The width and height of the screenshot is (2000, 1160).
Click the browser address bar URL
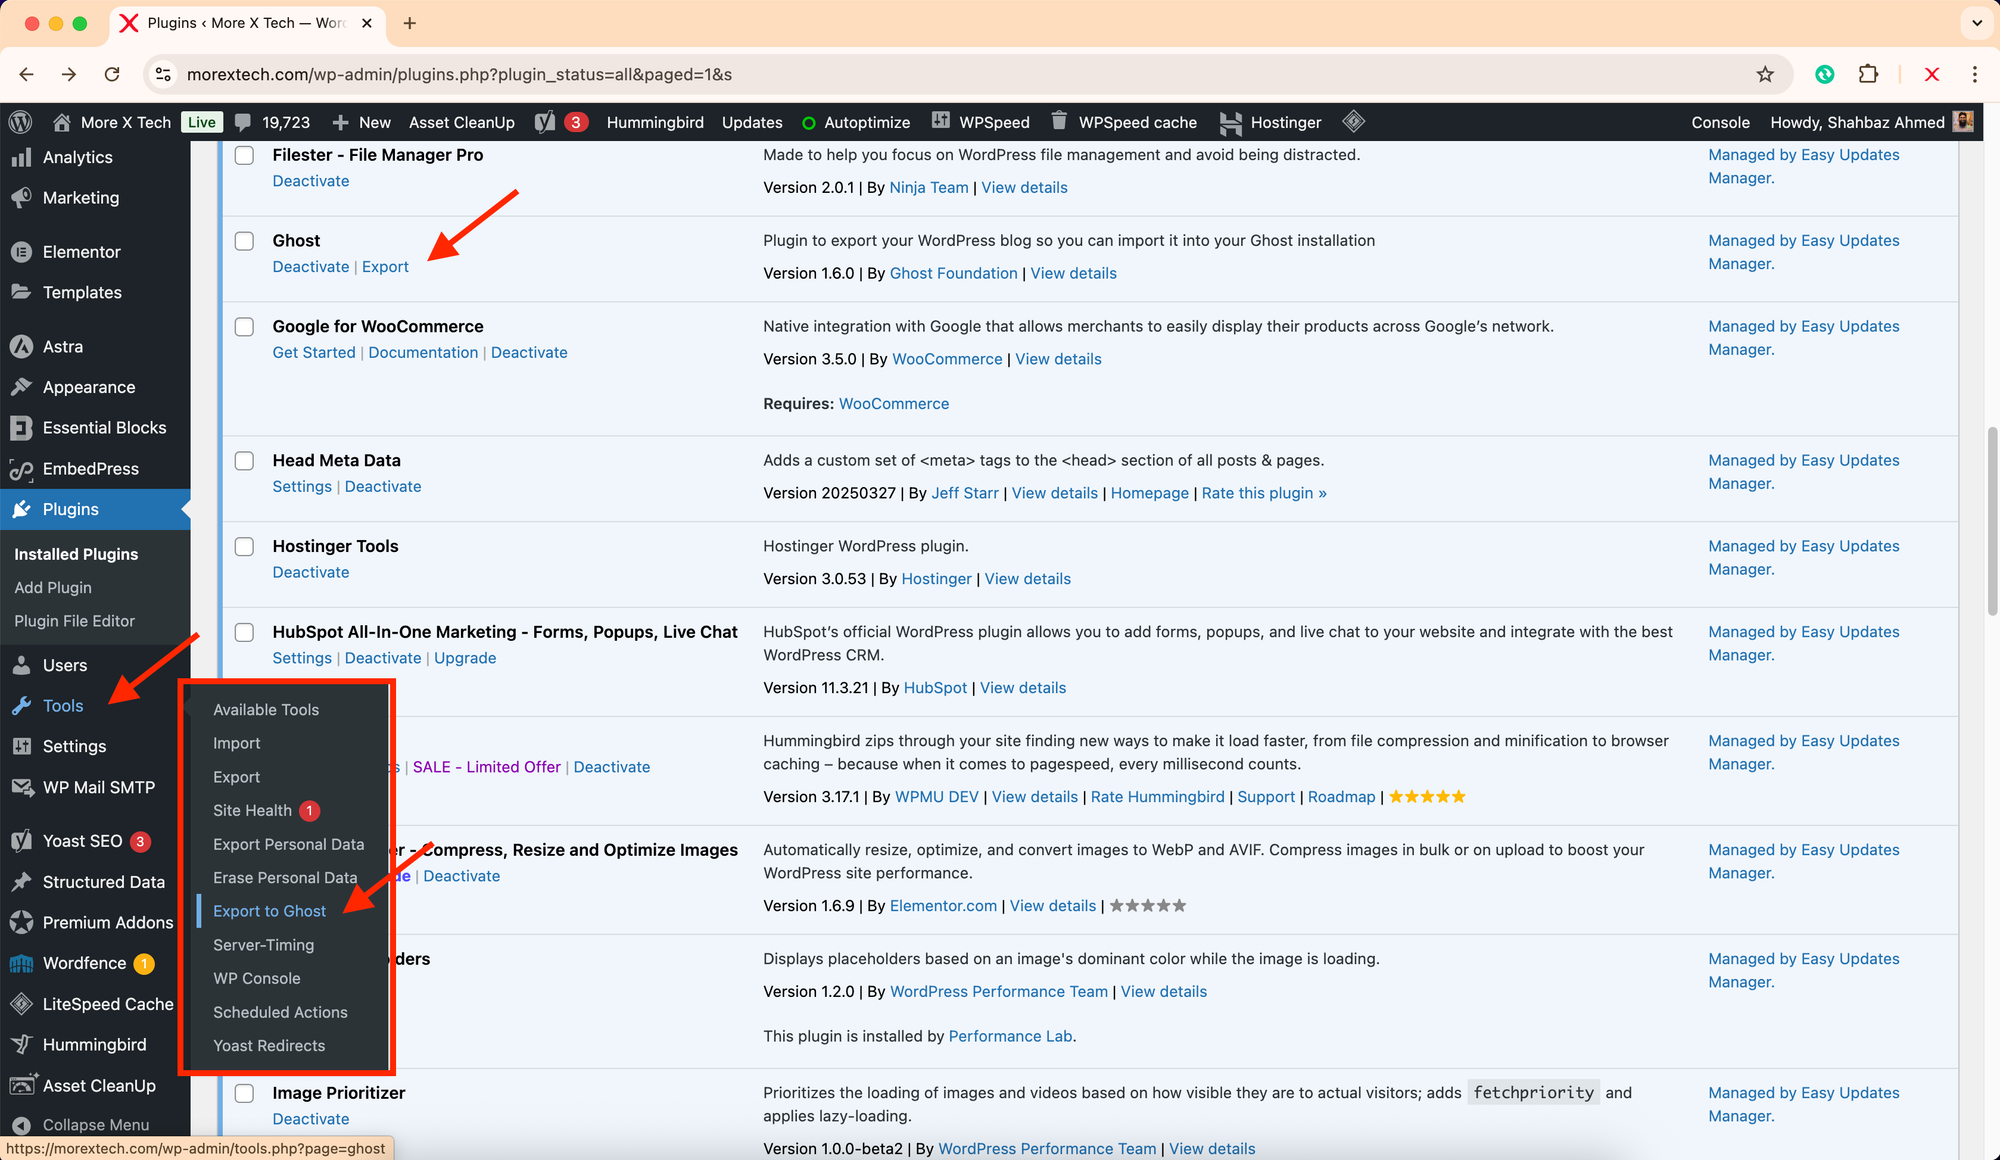[x=460, y=74]
